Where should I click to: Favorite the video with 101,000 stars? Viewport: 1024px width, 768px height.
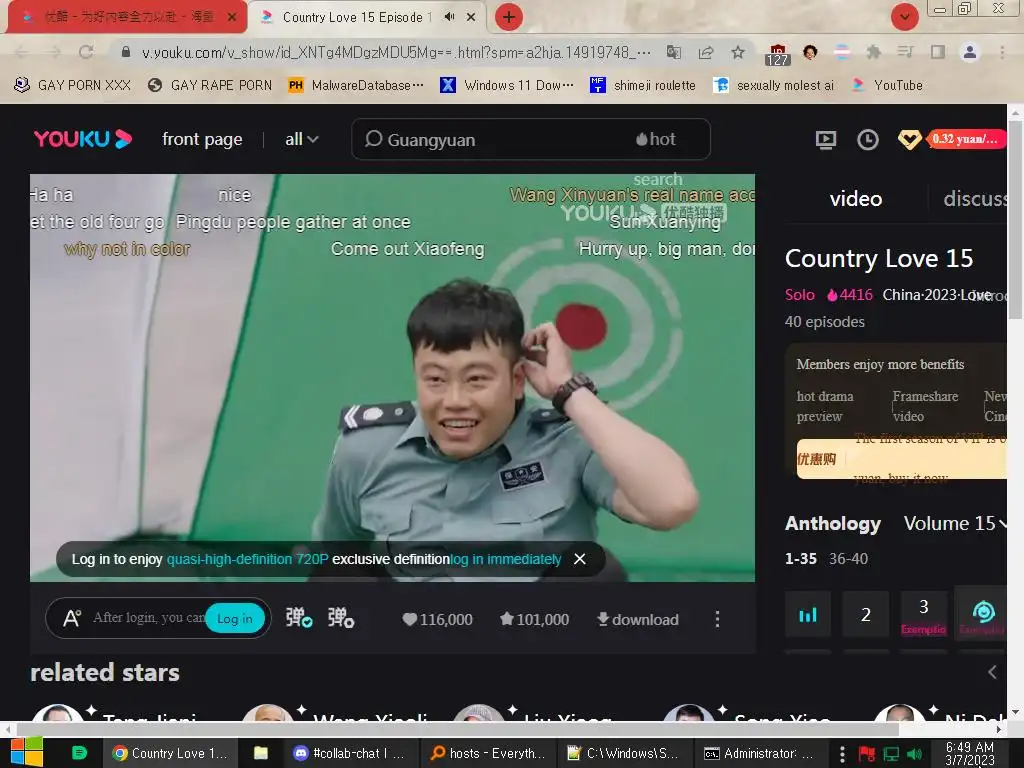click(x=534, y=619)
